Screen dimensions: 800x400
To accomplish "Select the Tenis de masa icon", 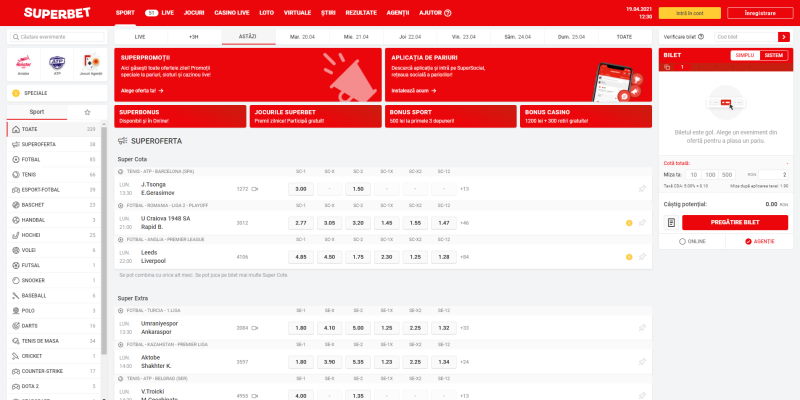I will (x=16, y=341).
